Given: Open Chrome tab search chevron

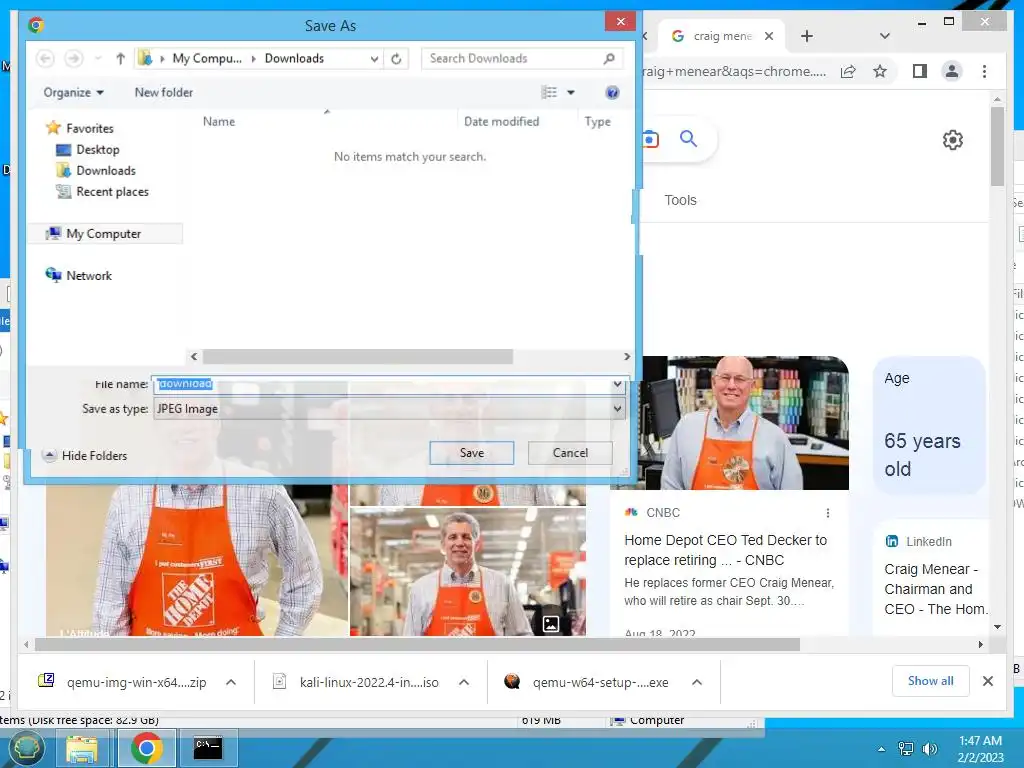Looking at the screenshot, I should (884, 36).
